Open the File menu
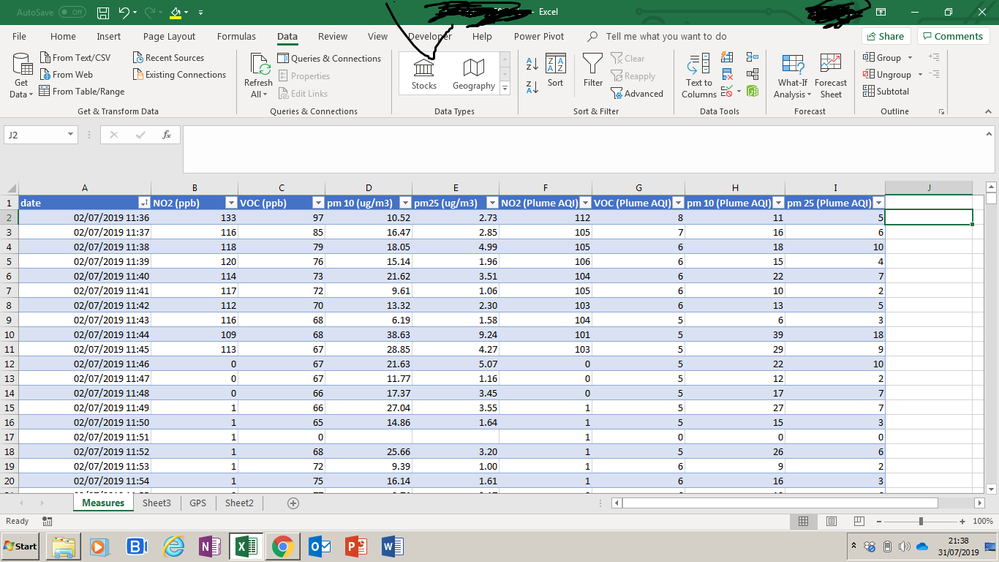The image size is (999, 562). (19, 36)
